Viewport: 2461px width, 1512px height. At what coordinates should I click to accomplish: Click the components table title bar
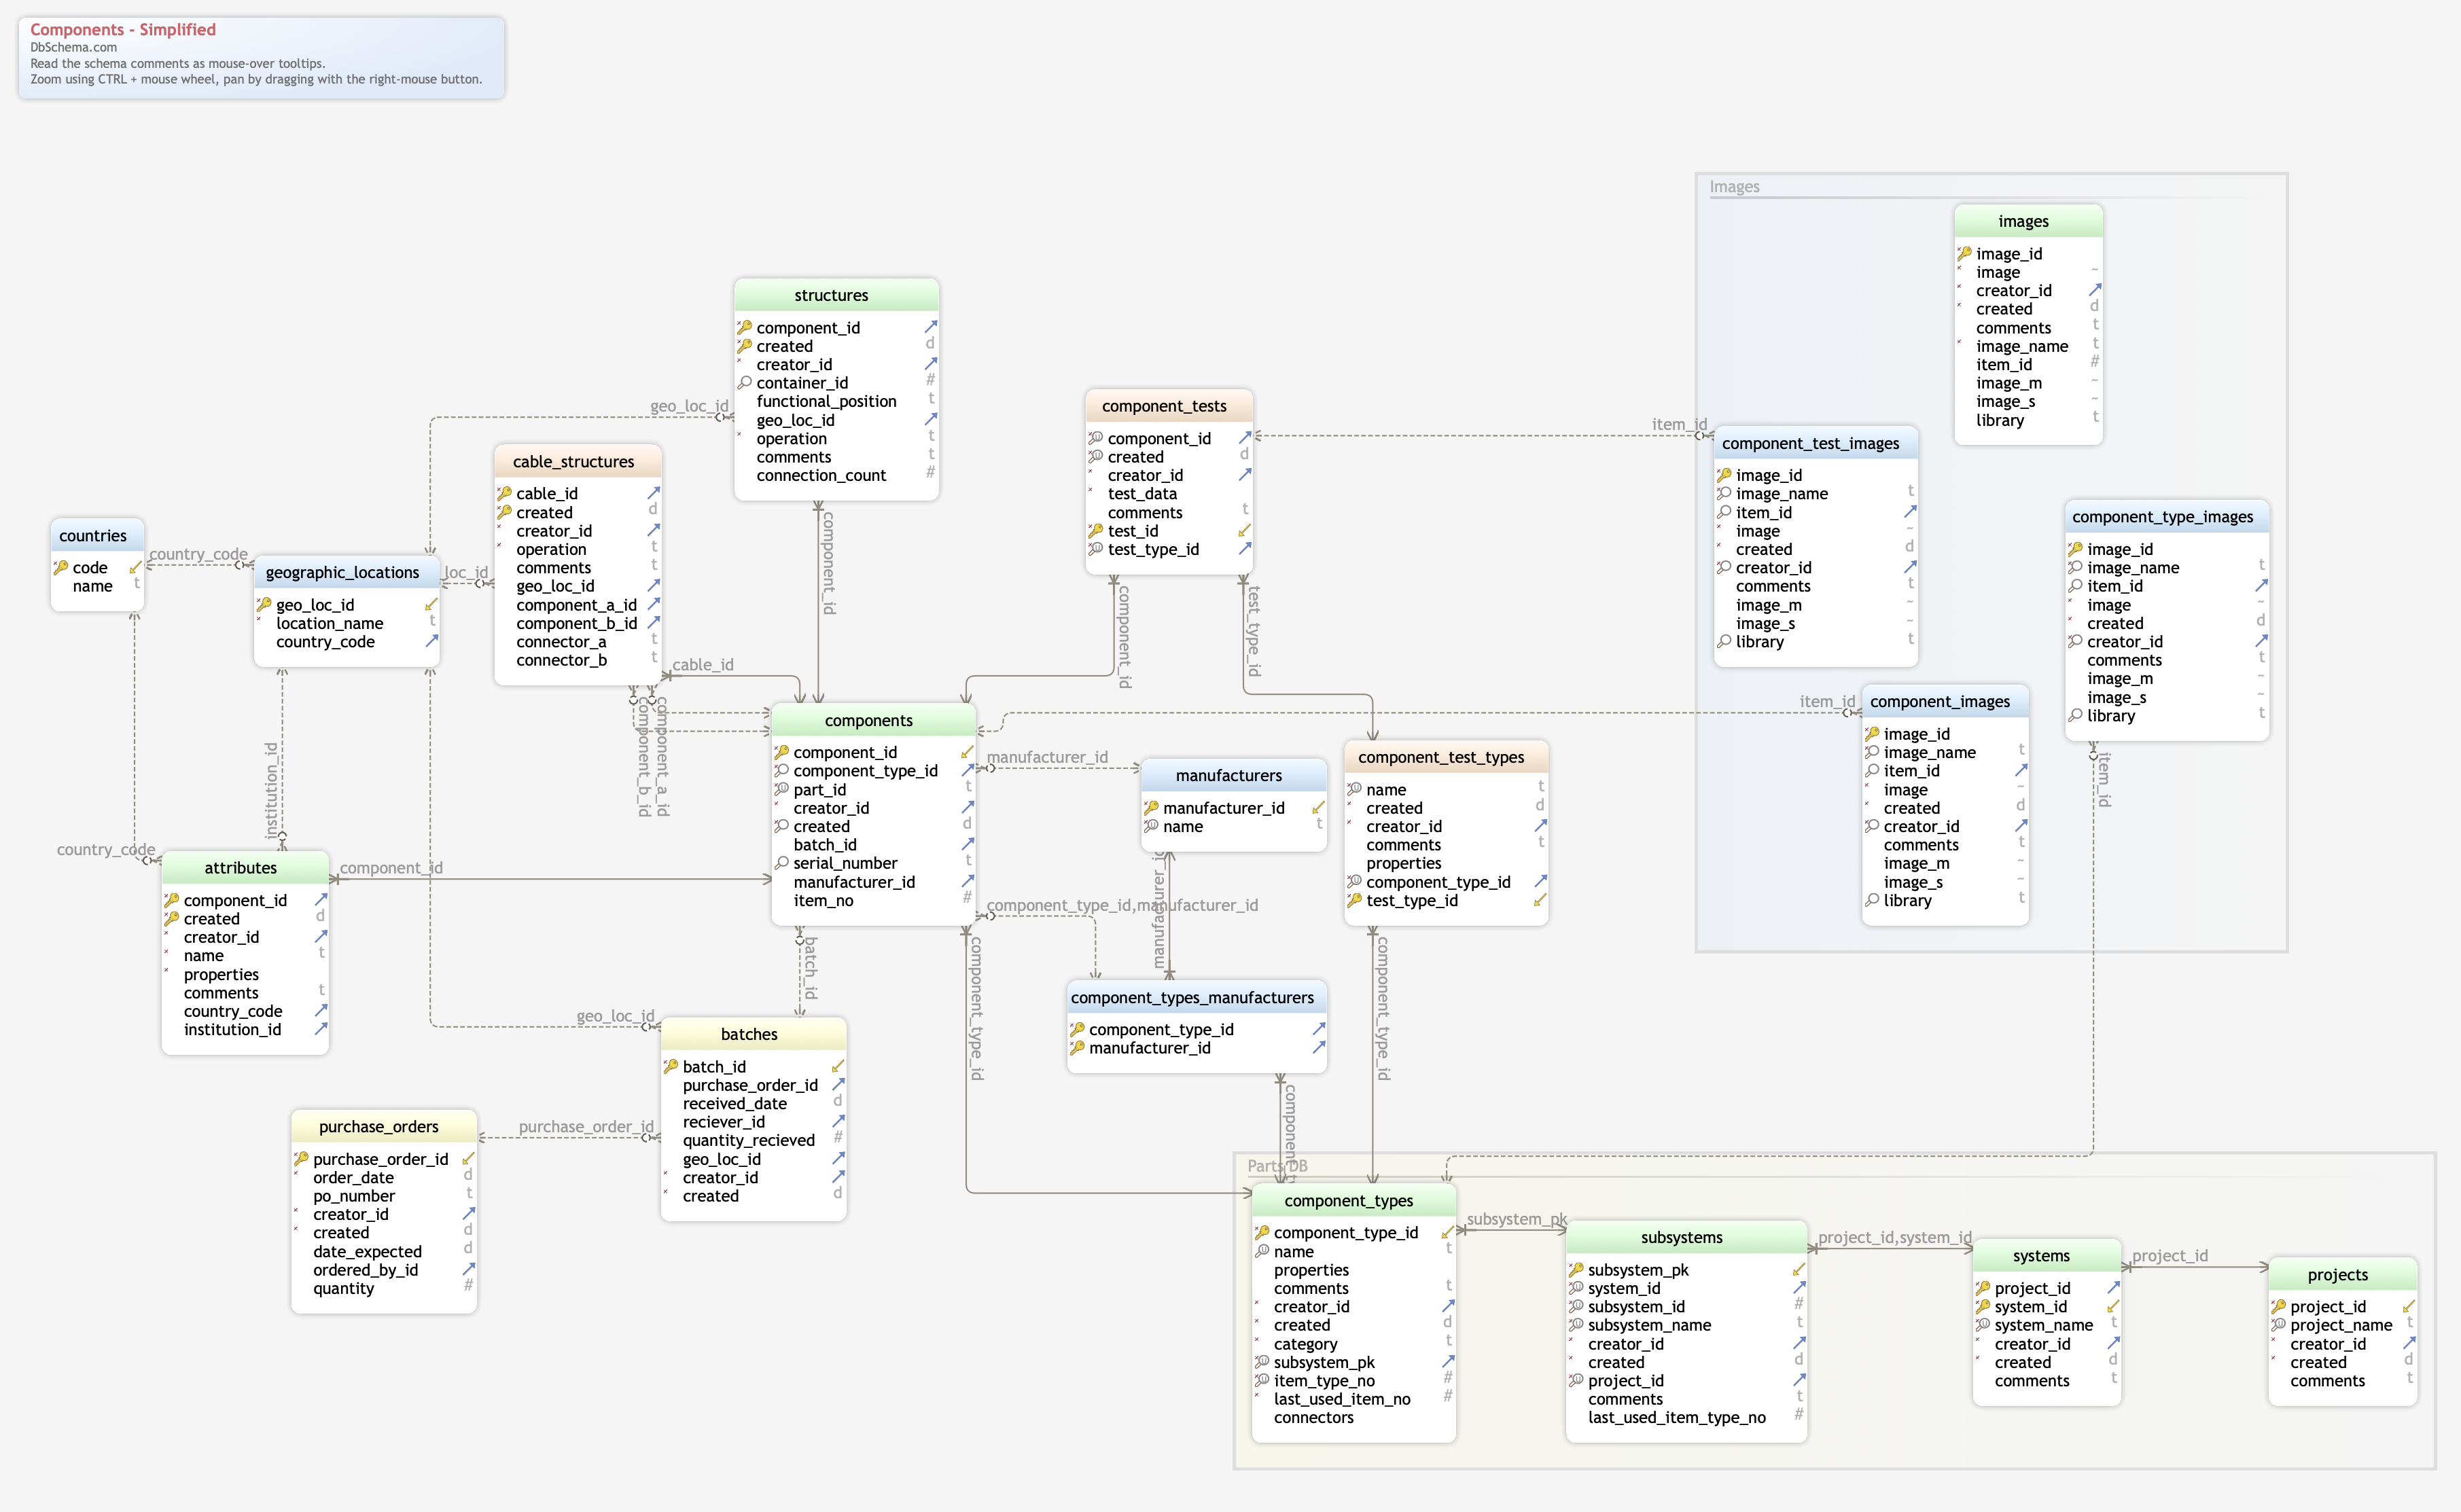click(x=873, y=720)
